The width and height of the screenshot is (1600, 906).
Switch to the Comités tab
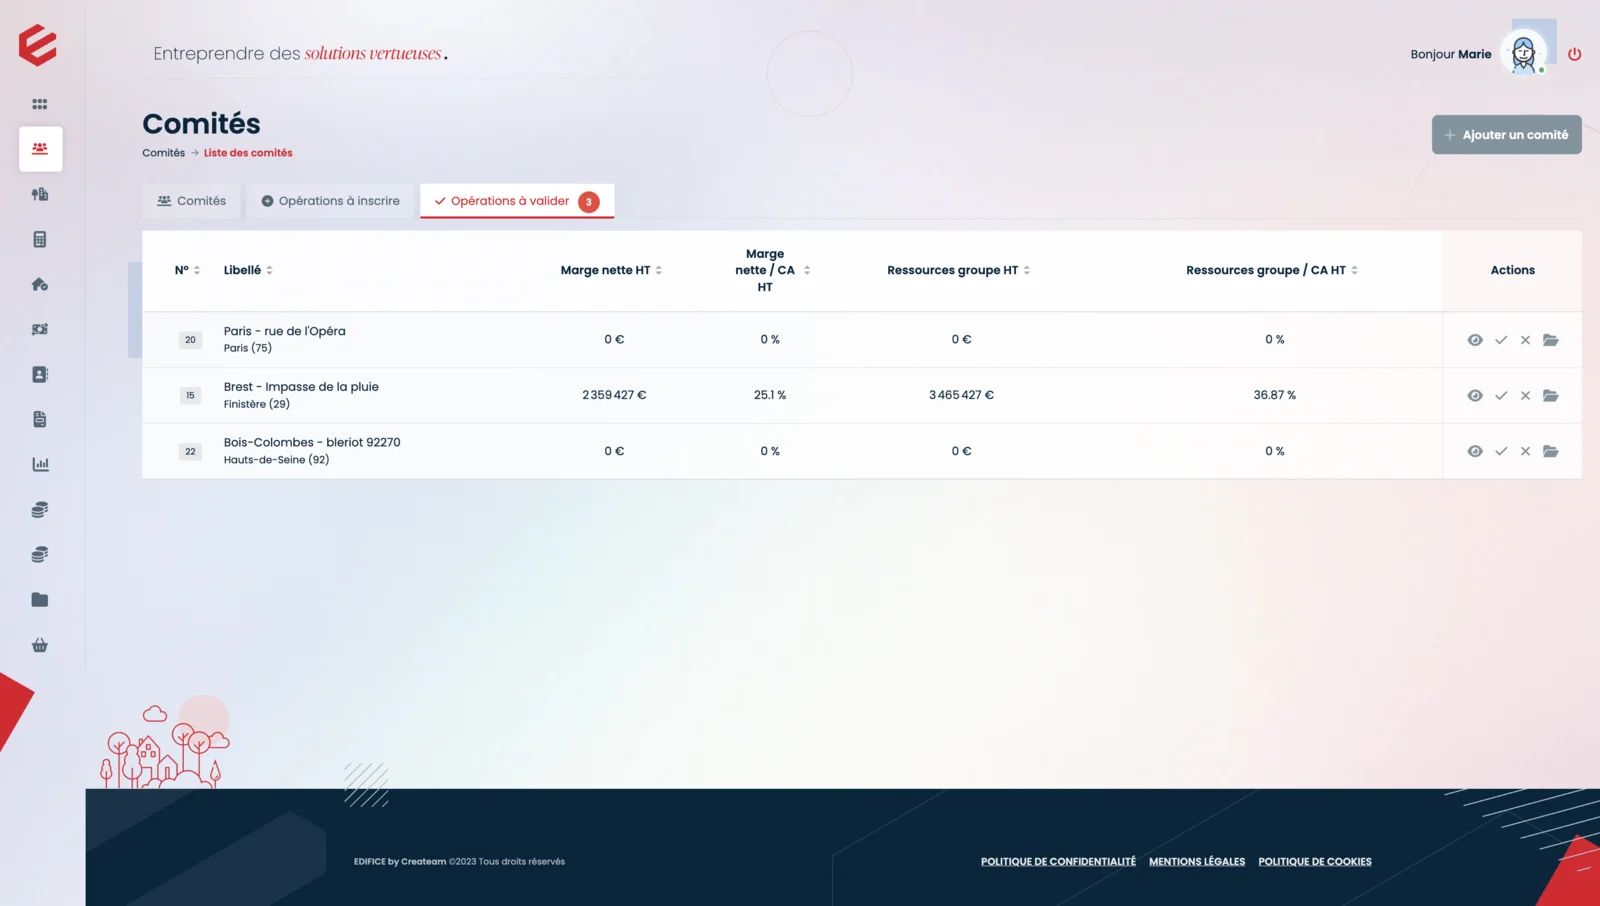coord(191,201)
